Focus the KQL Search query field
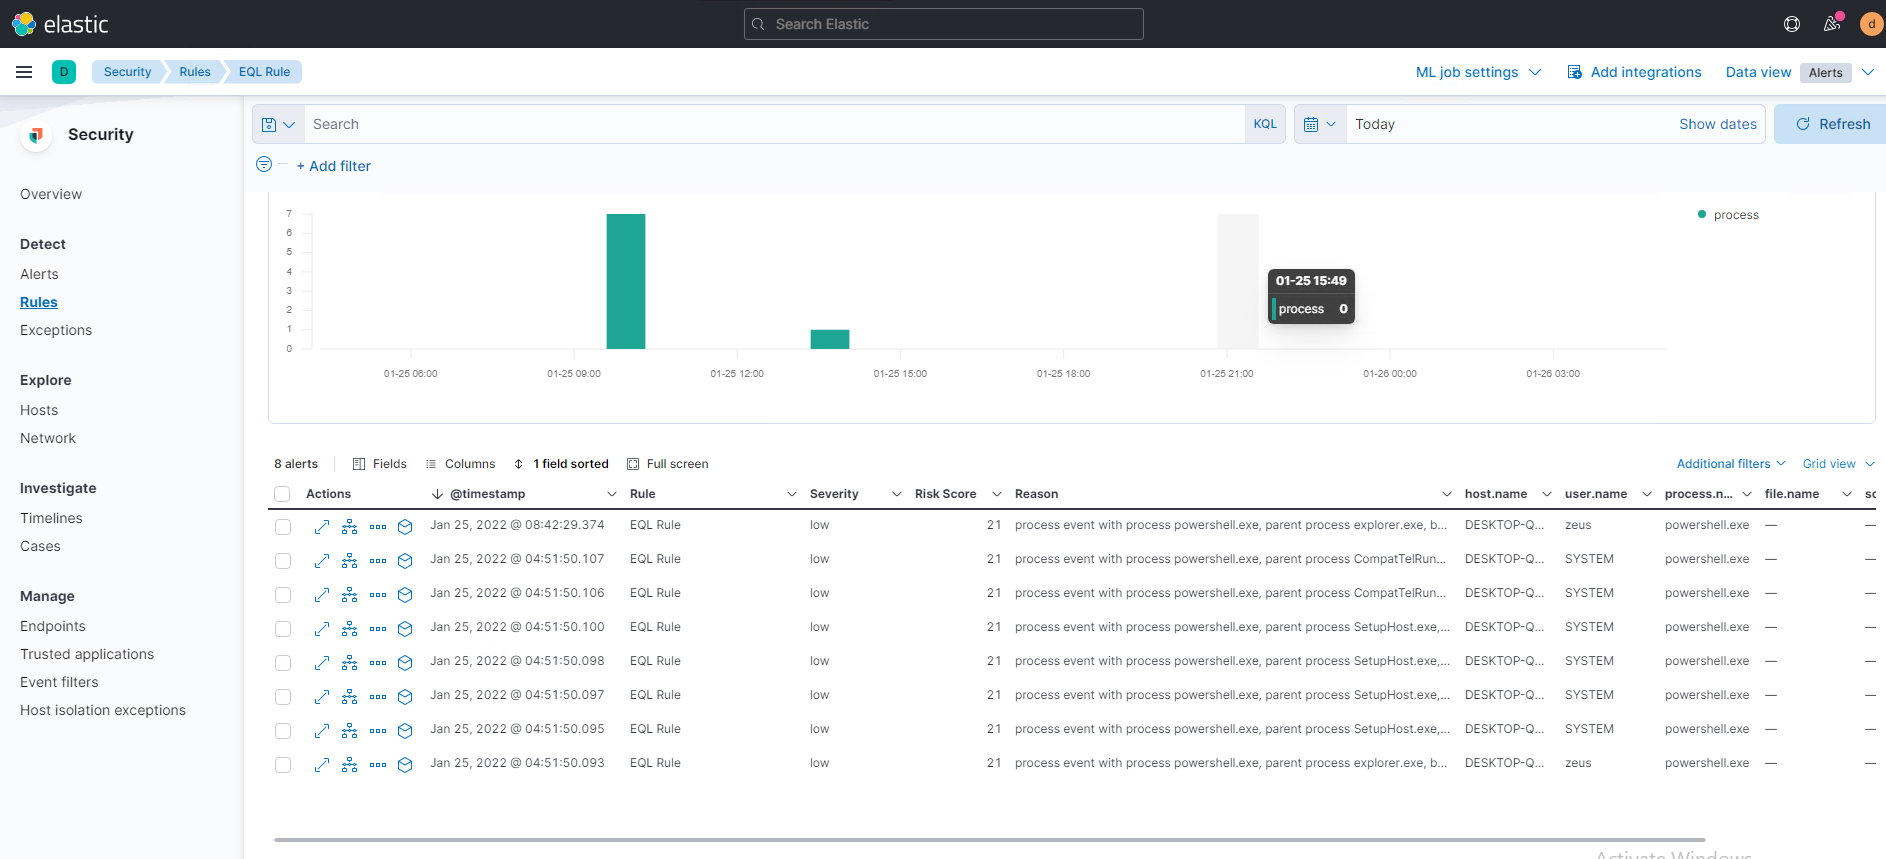 click(774, 124)
